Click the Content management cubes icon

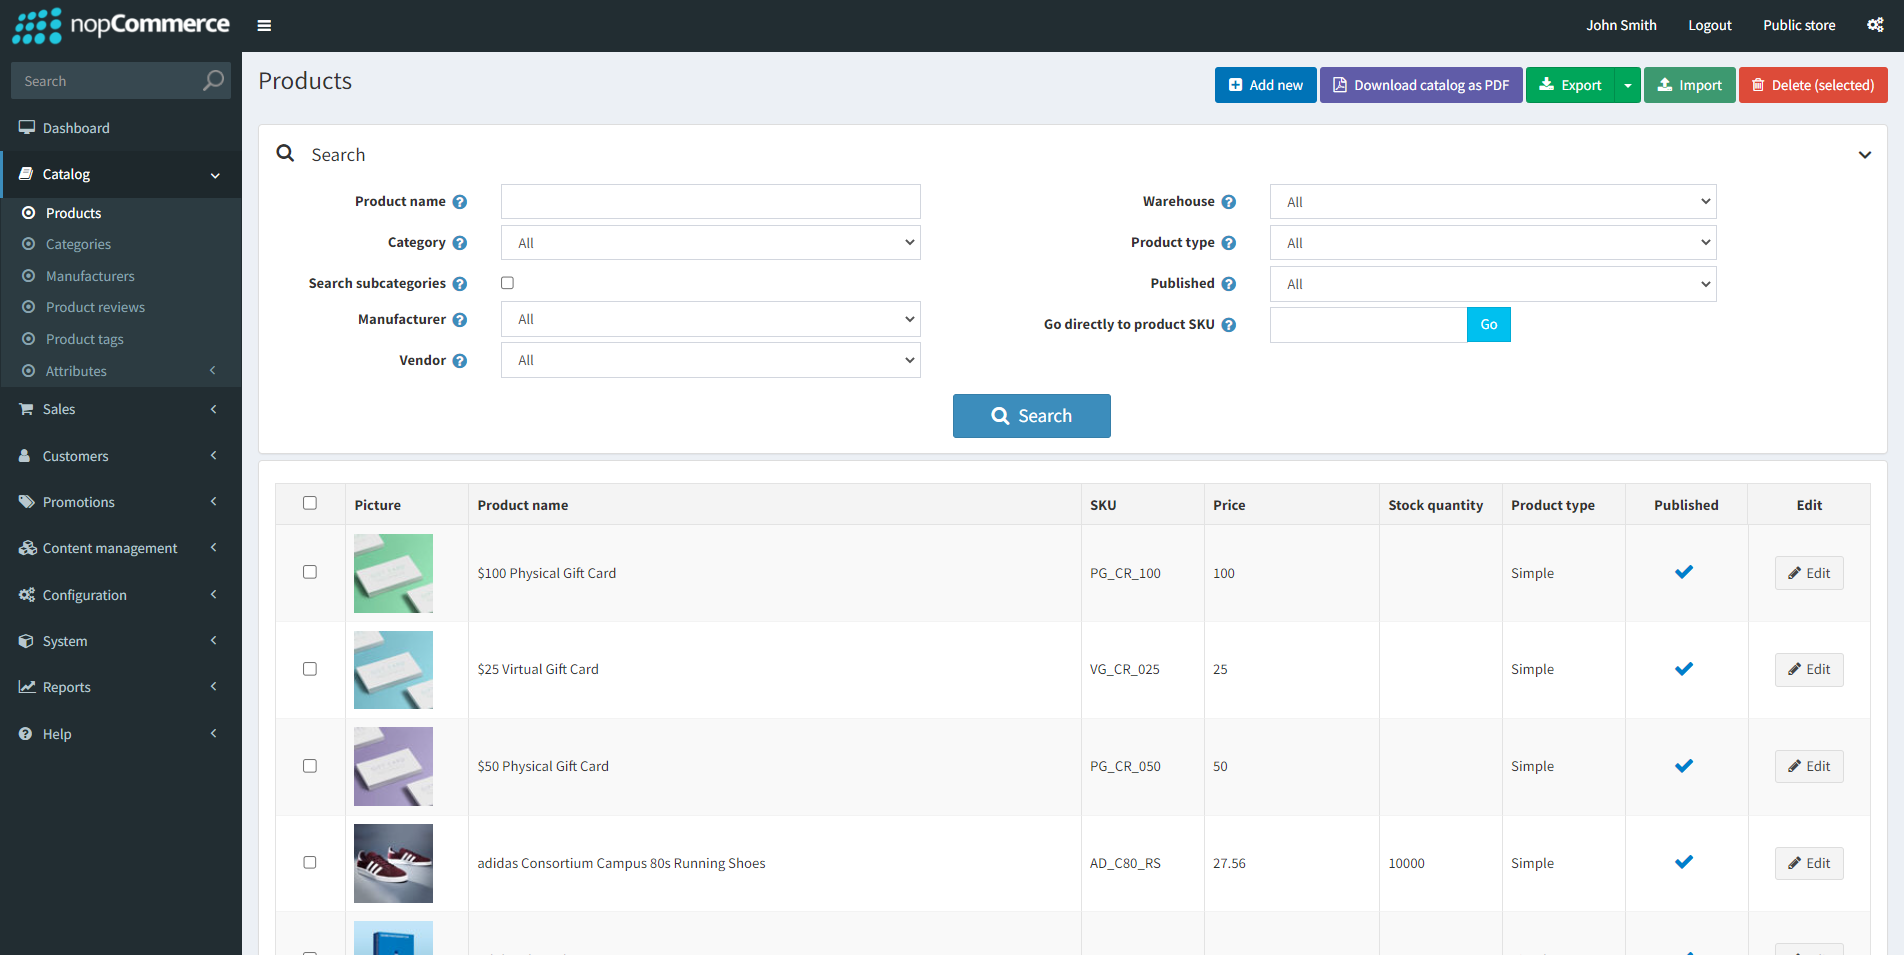[27, 548]
